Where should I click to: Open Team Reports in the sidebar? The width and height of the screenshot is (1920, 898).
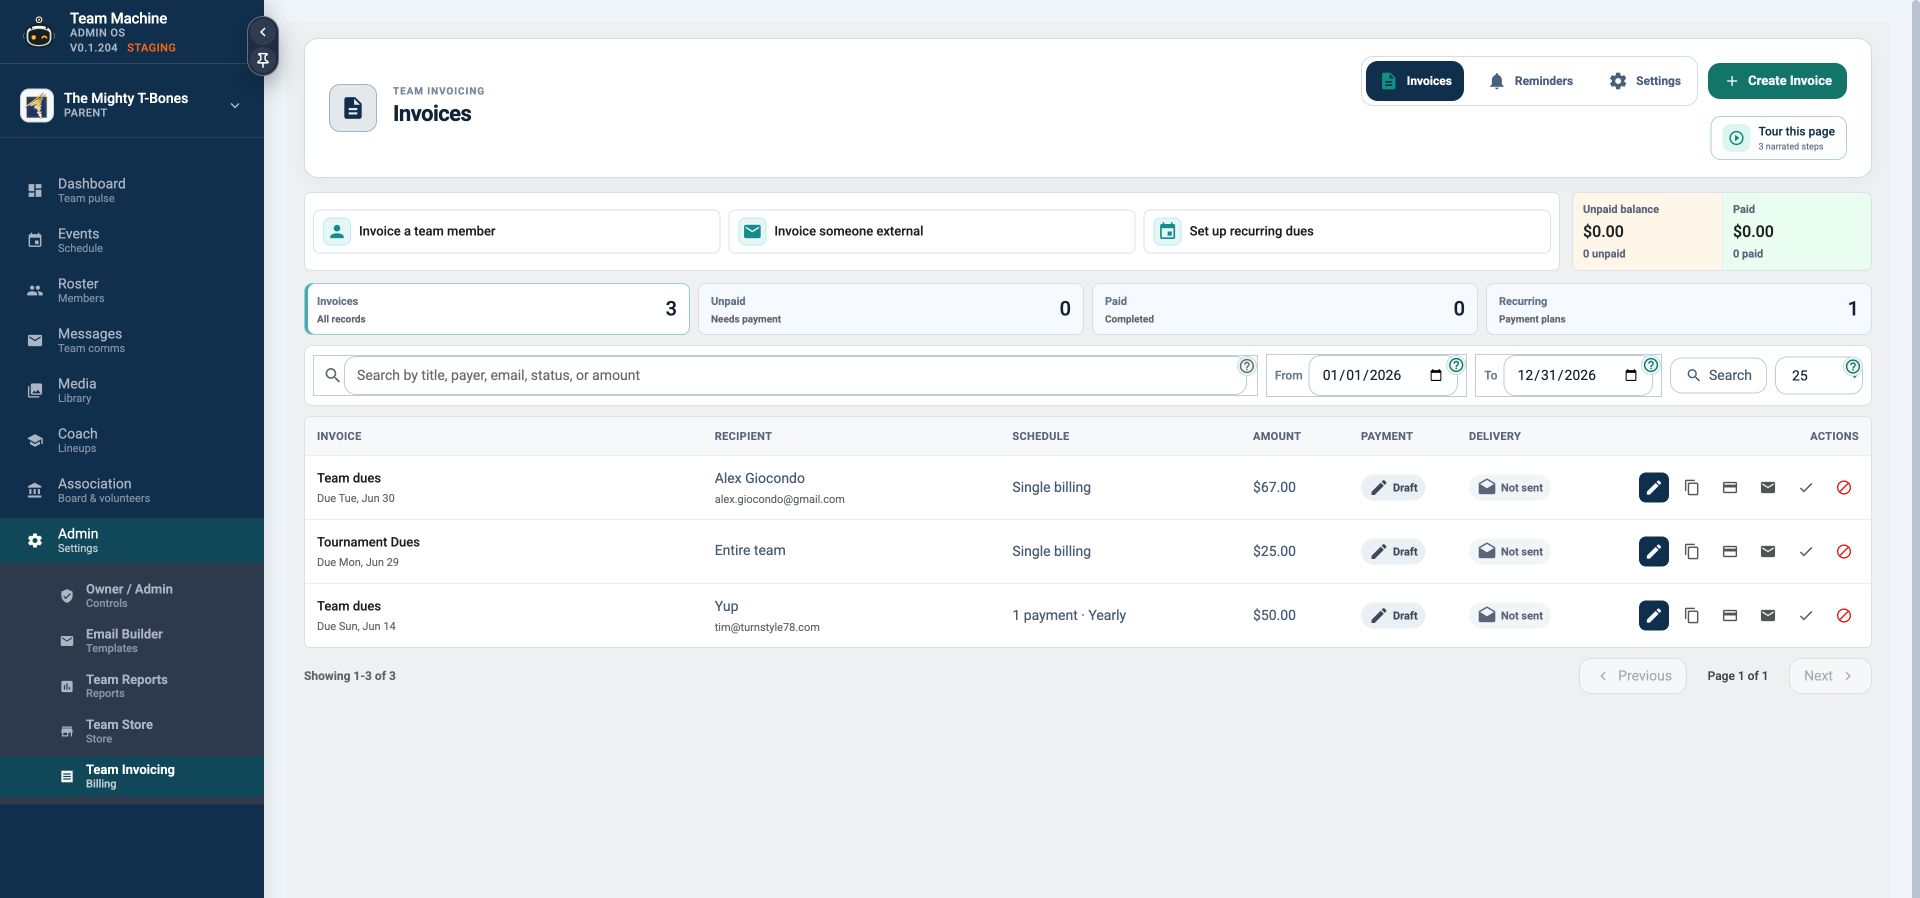coord(132,686)
